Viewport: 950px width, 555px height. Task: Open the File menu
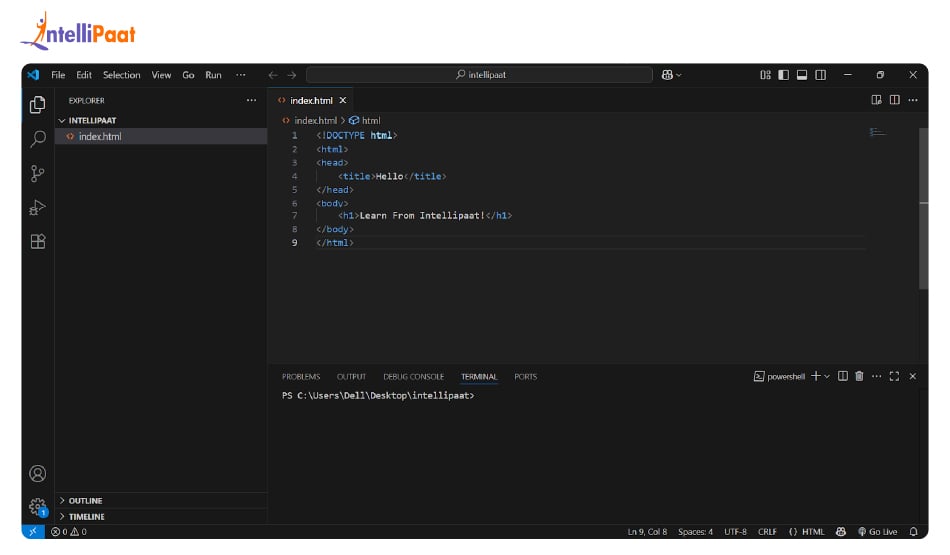(58, 75)
